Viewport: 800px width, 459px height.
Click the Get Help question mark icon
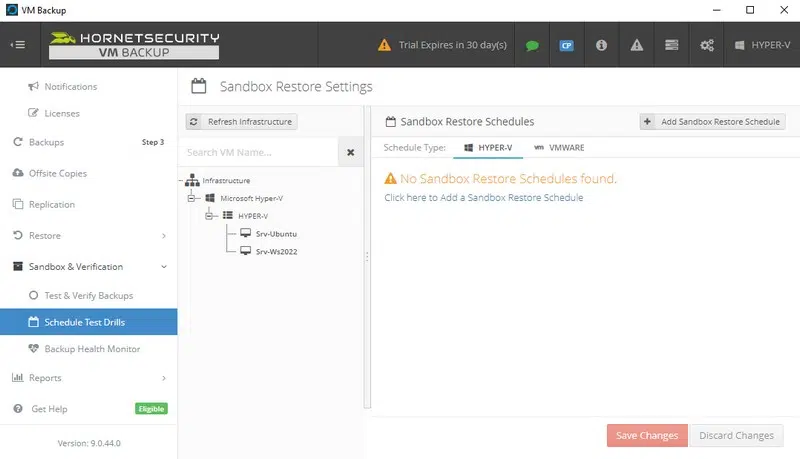tap(18, 409)
